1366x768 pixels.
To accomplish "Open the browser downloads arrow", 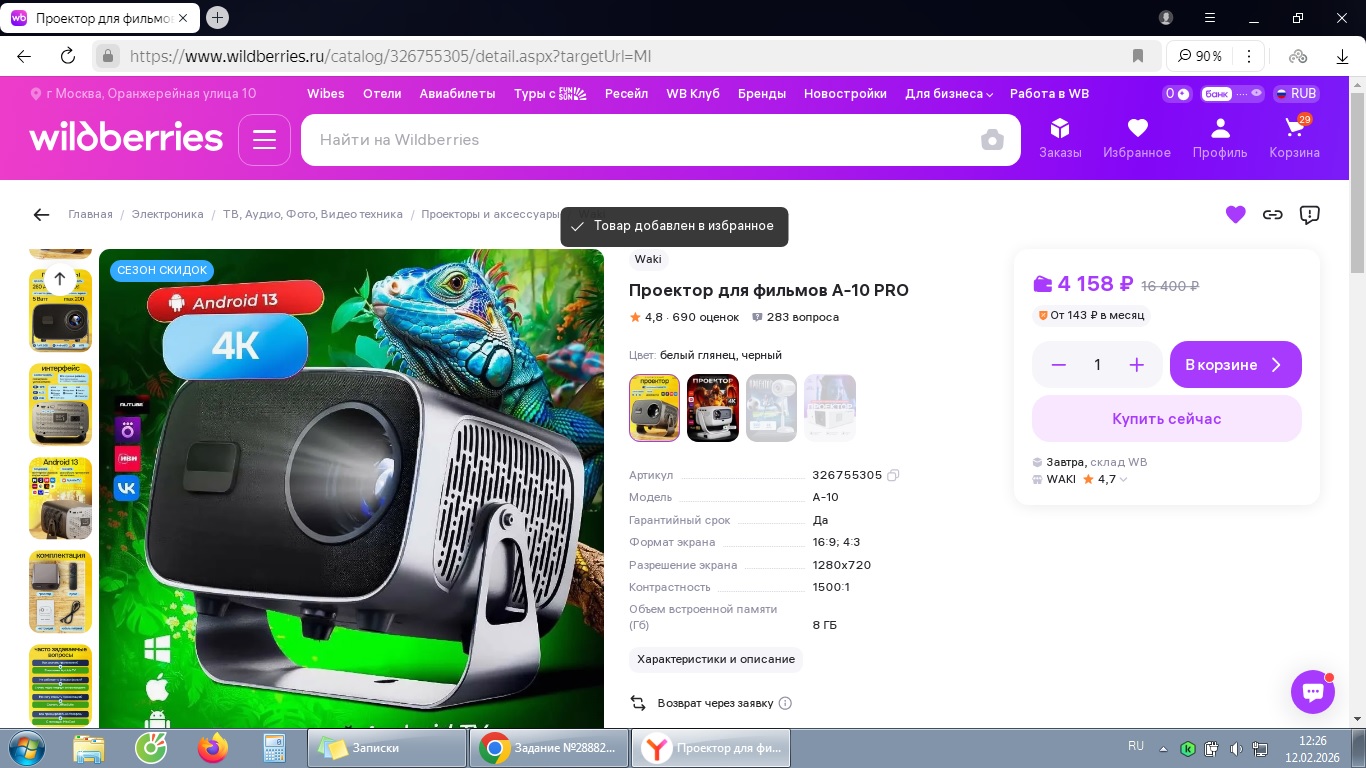I will [1341, 56].
